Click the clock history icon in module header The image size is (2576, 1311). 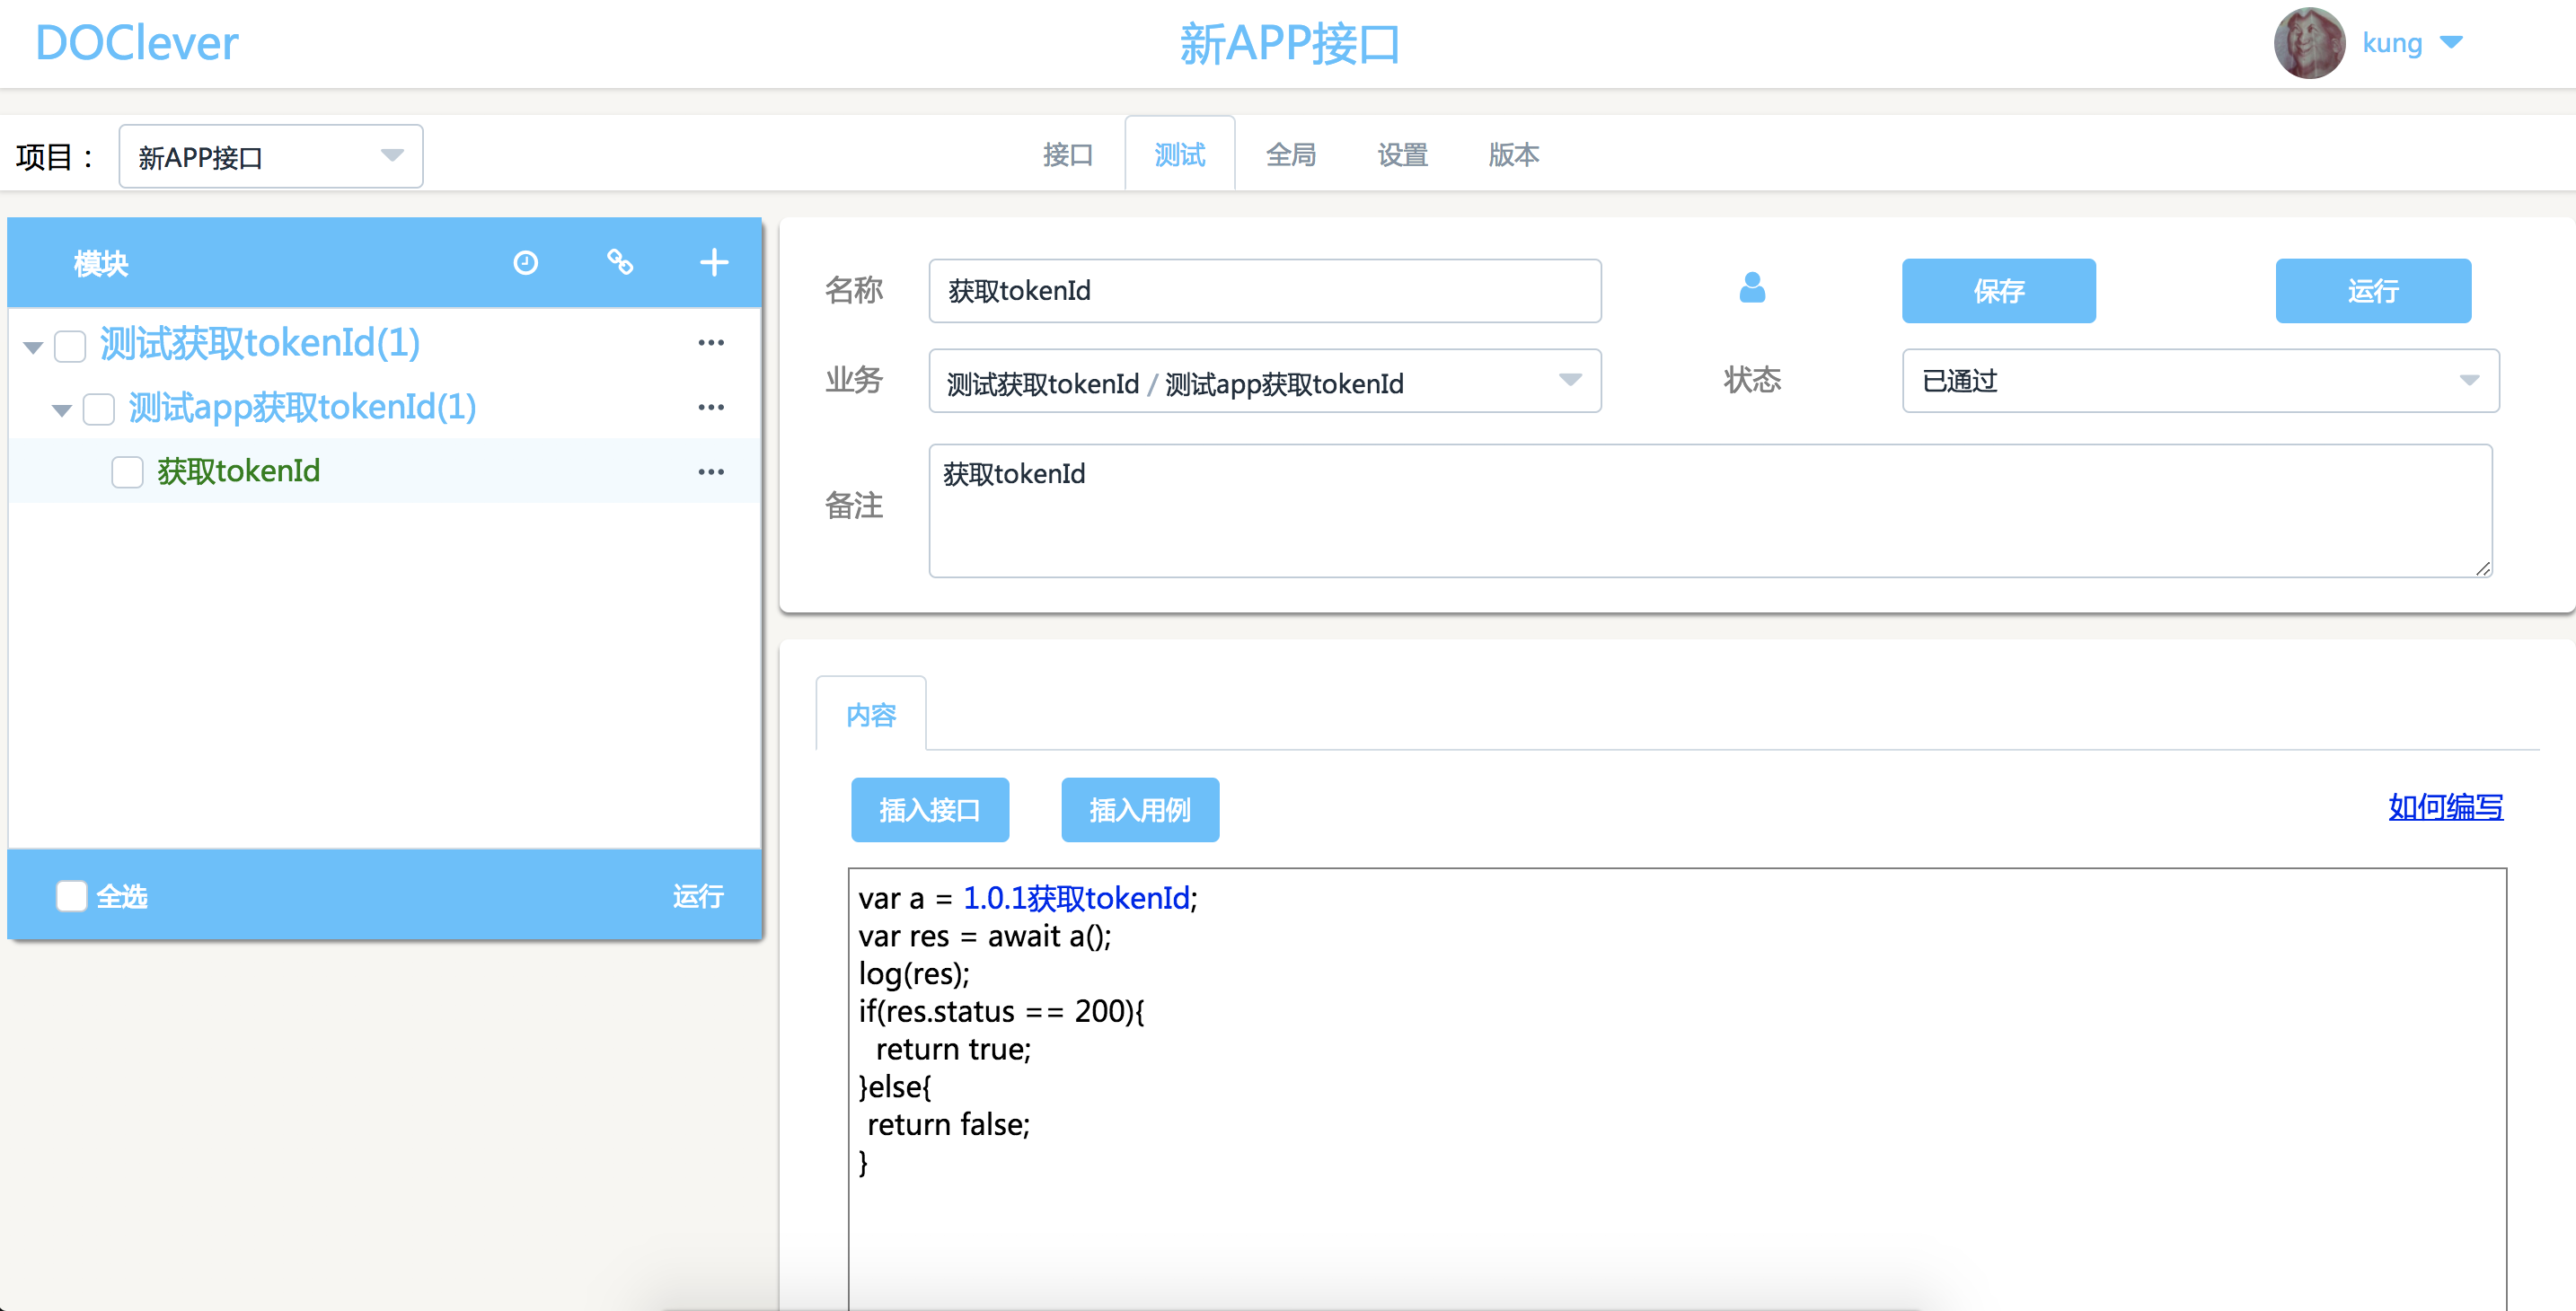click(x=525, y=263)
